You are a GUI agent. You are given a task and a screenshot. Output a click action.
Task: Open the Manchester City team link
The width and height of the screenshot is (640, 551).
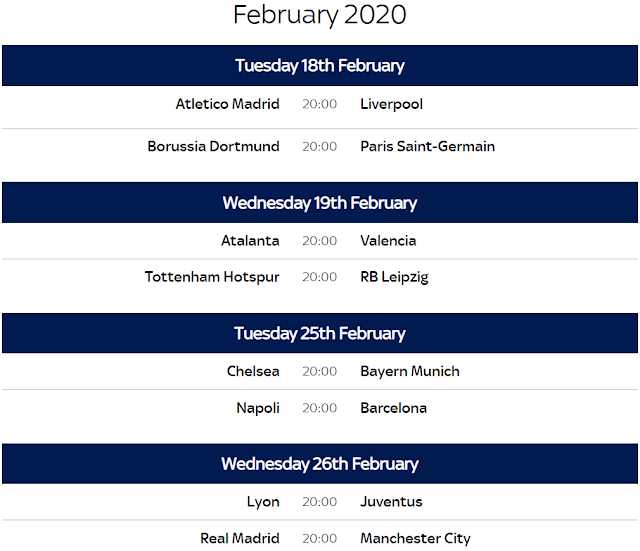tap(415, 539)
